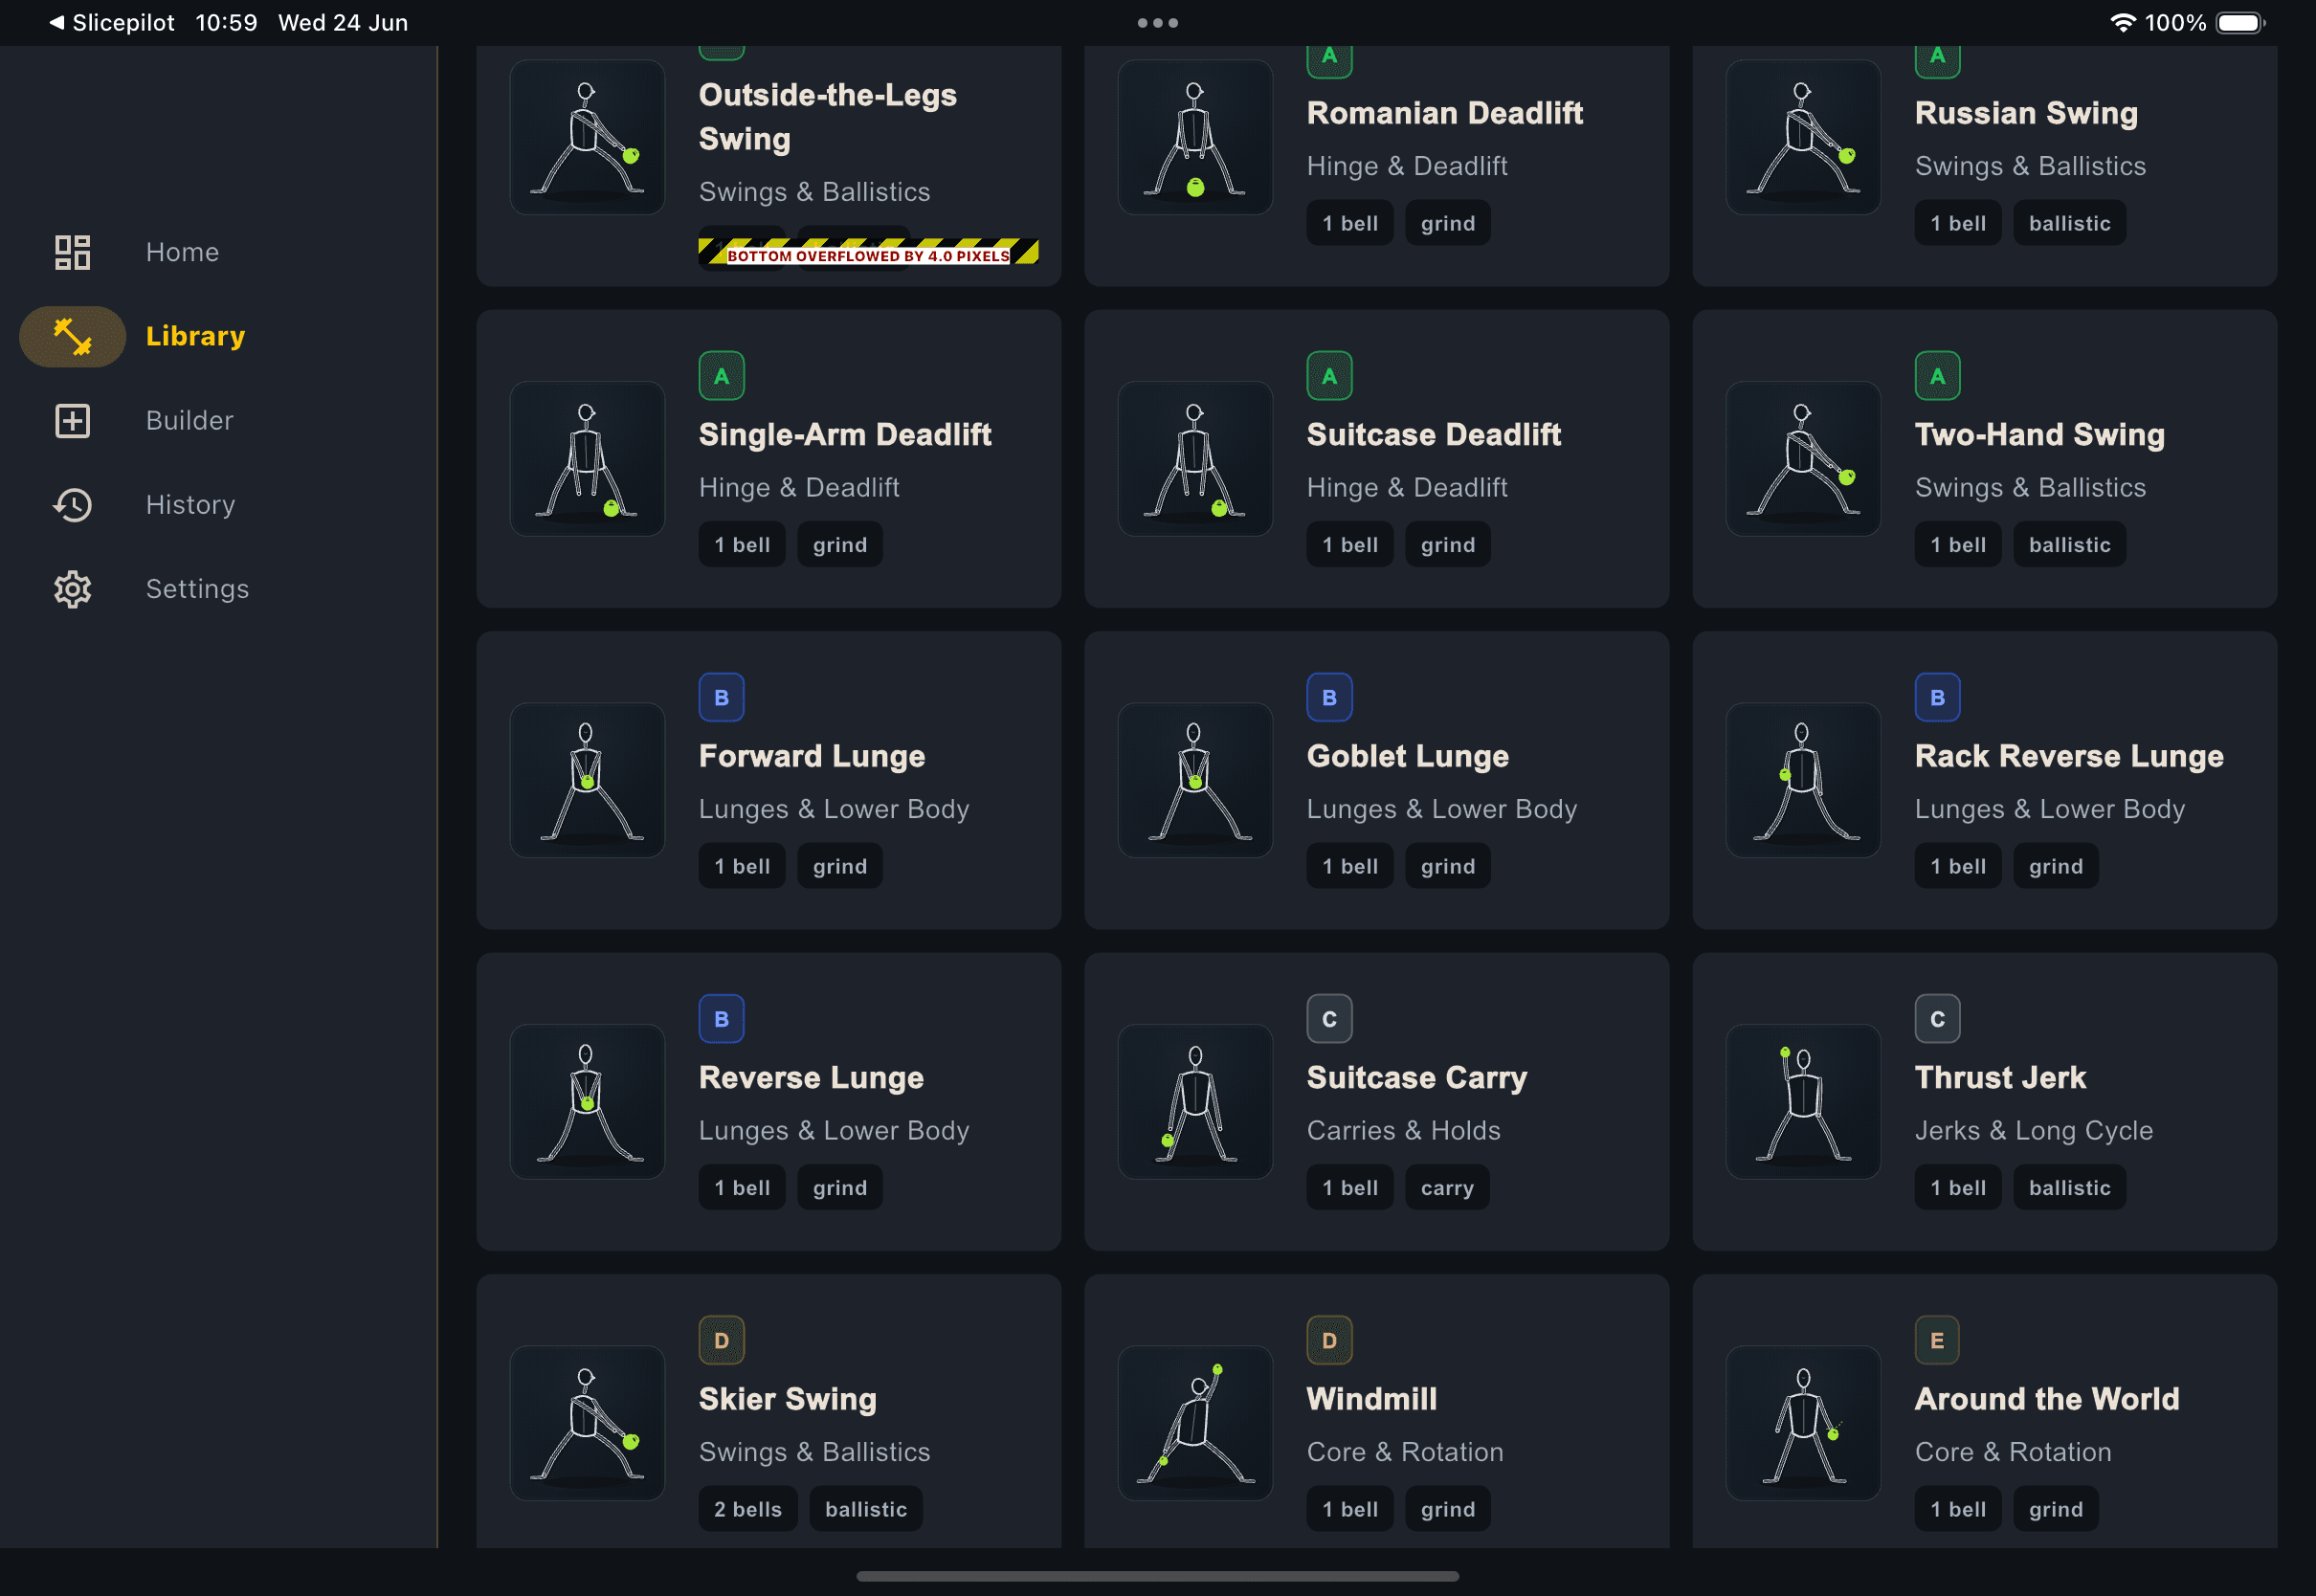This screenshot has width=2316, height=1596.
Task: Tap the B badge on Reverse Lunge
Action: (x=721, y=1019)
